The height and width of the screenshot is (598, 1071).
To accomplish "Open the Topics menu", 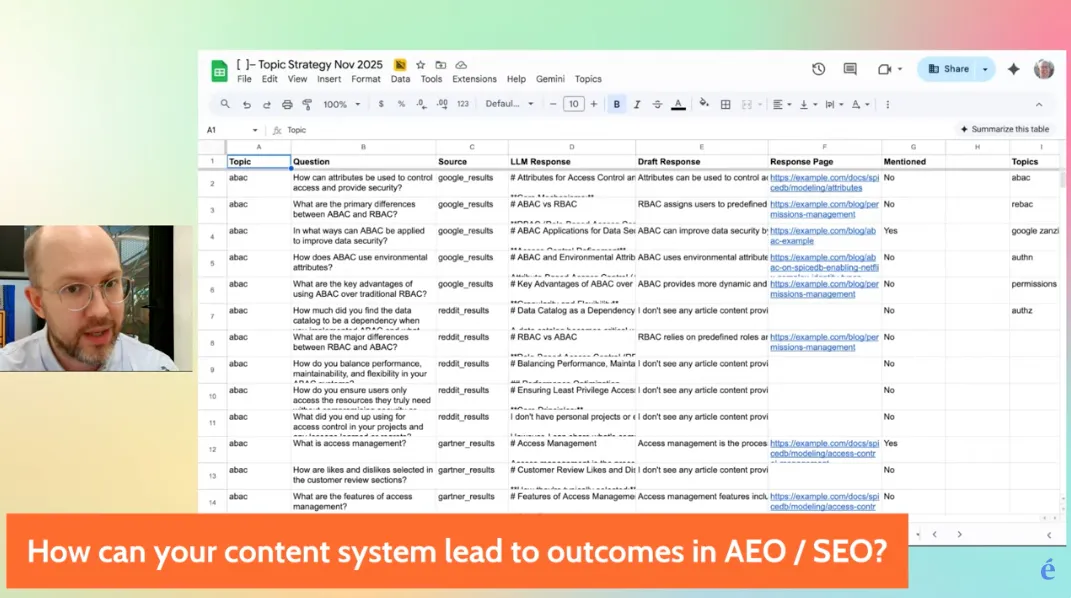I will tap(588, 79).
